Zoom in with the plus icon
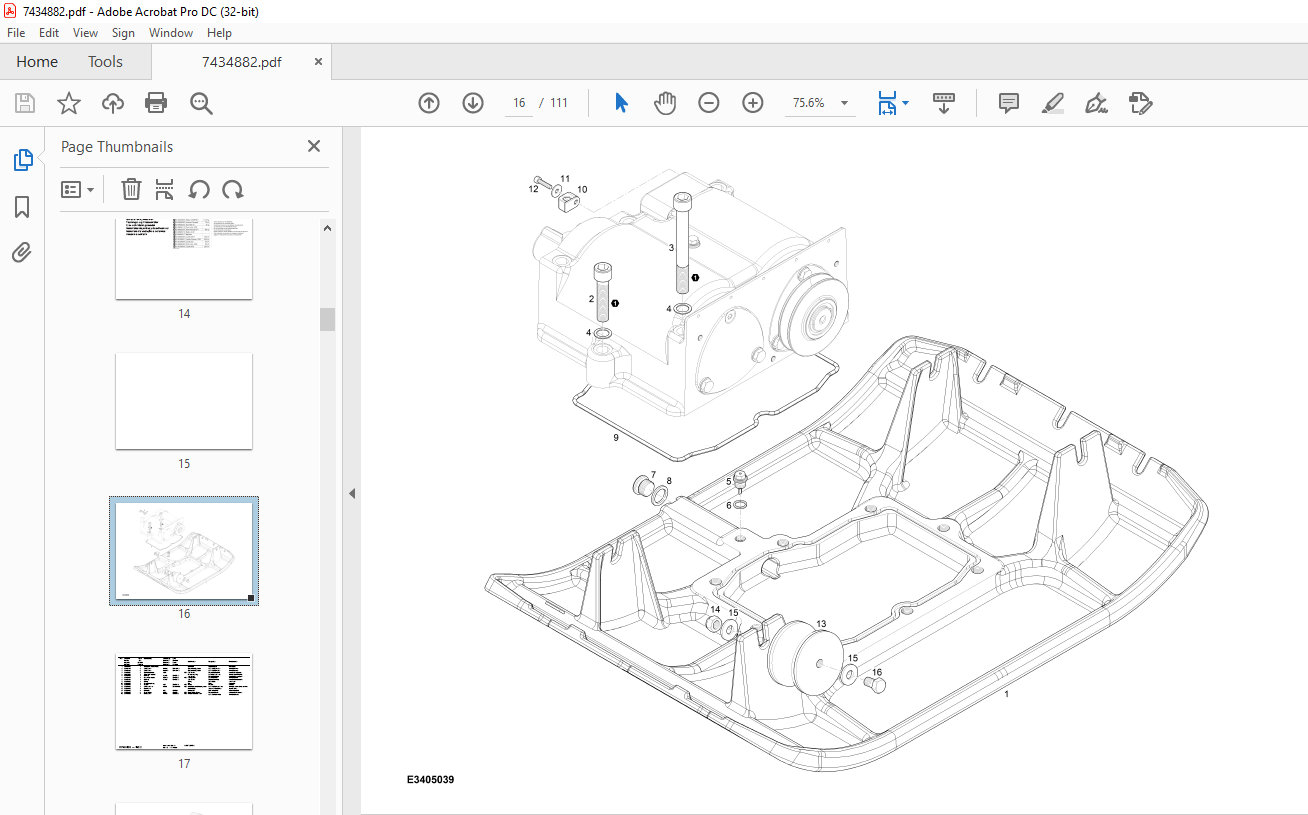This screenshot has height=815, width=1308. 753,103
